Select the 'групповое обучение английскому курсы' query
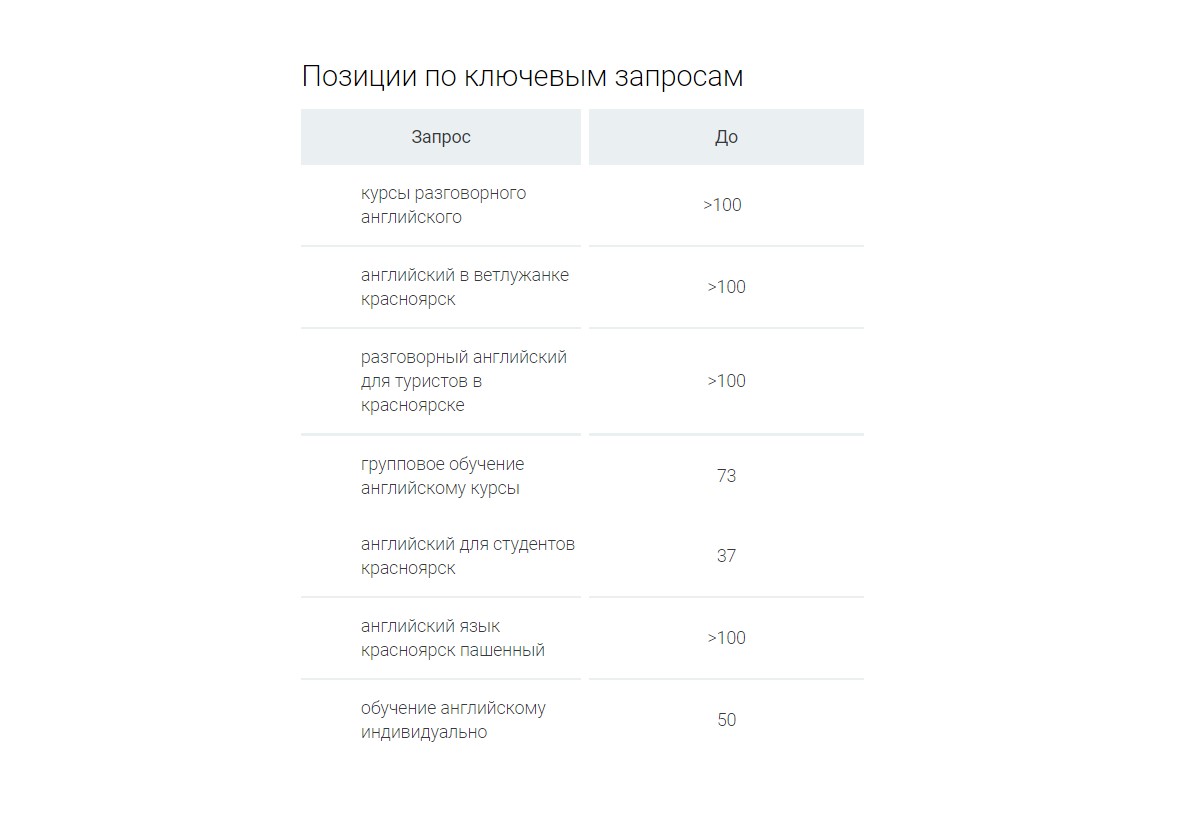1200x818 pixels. point(442,476)
